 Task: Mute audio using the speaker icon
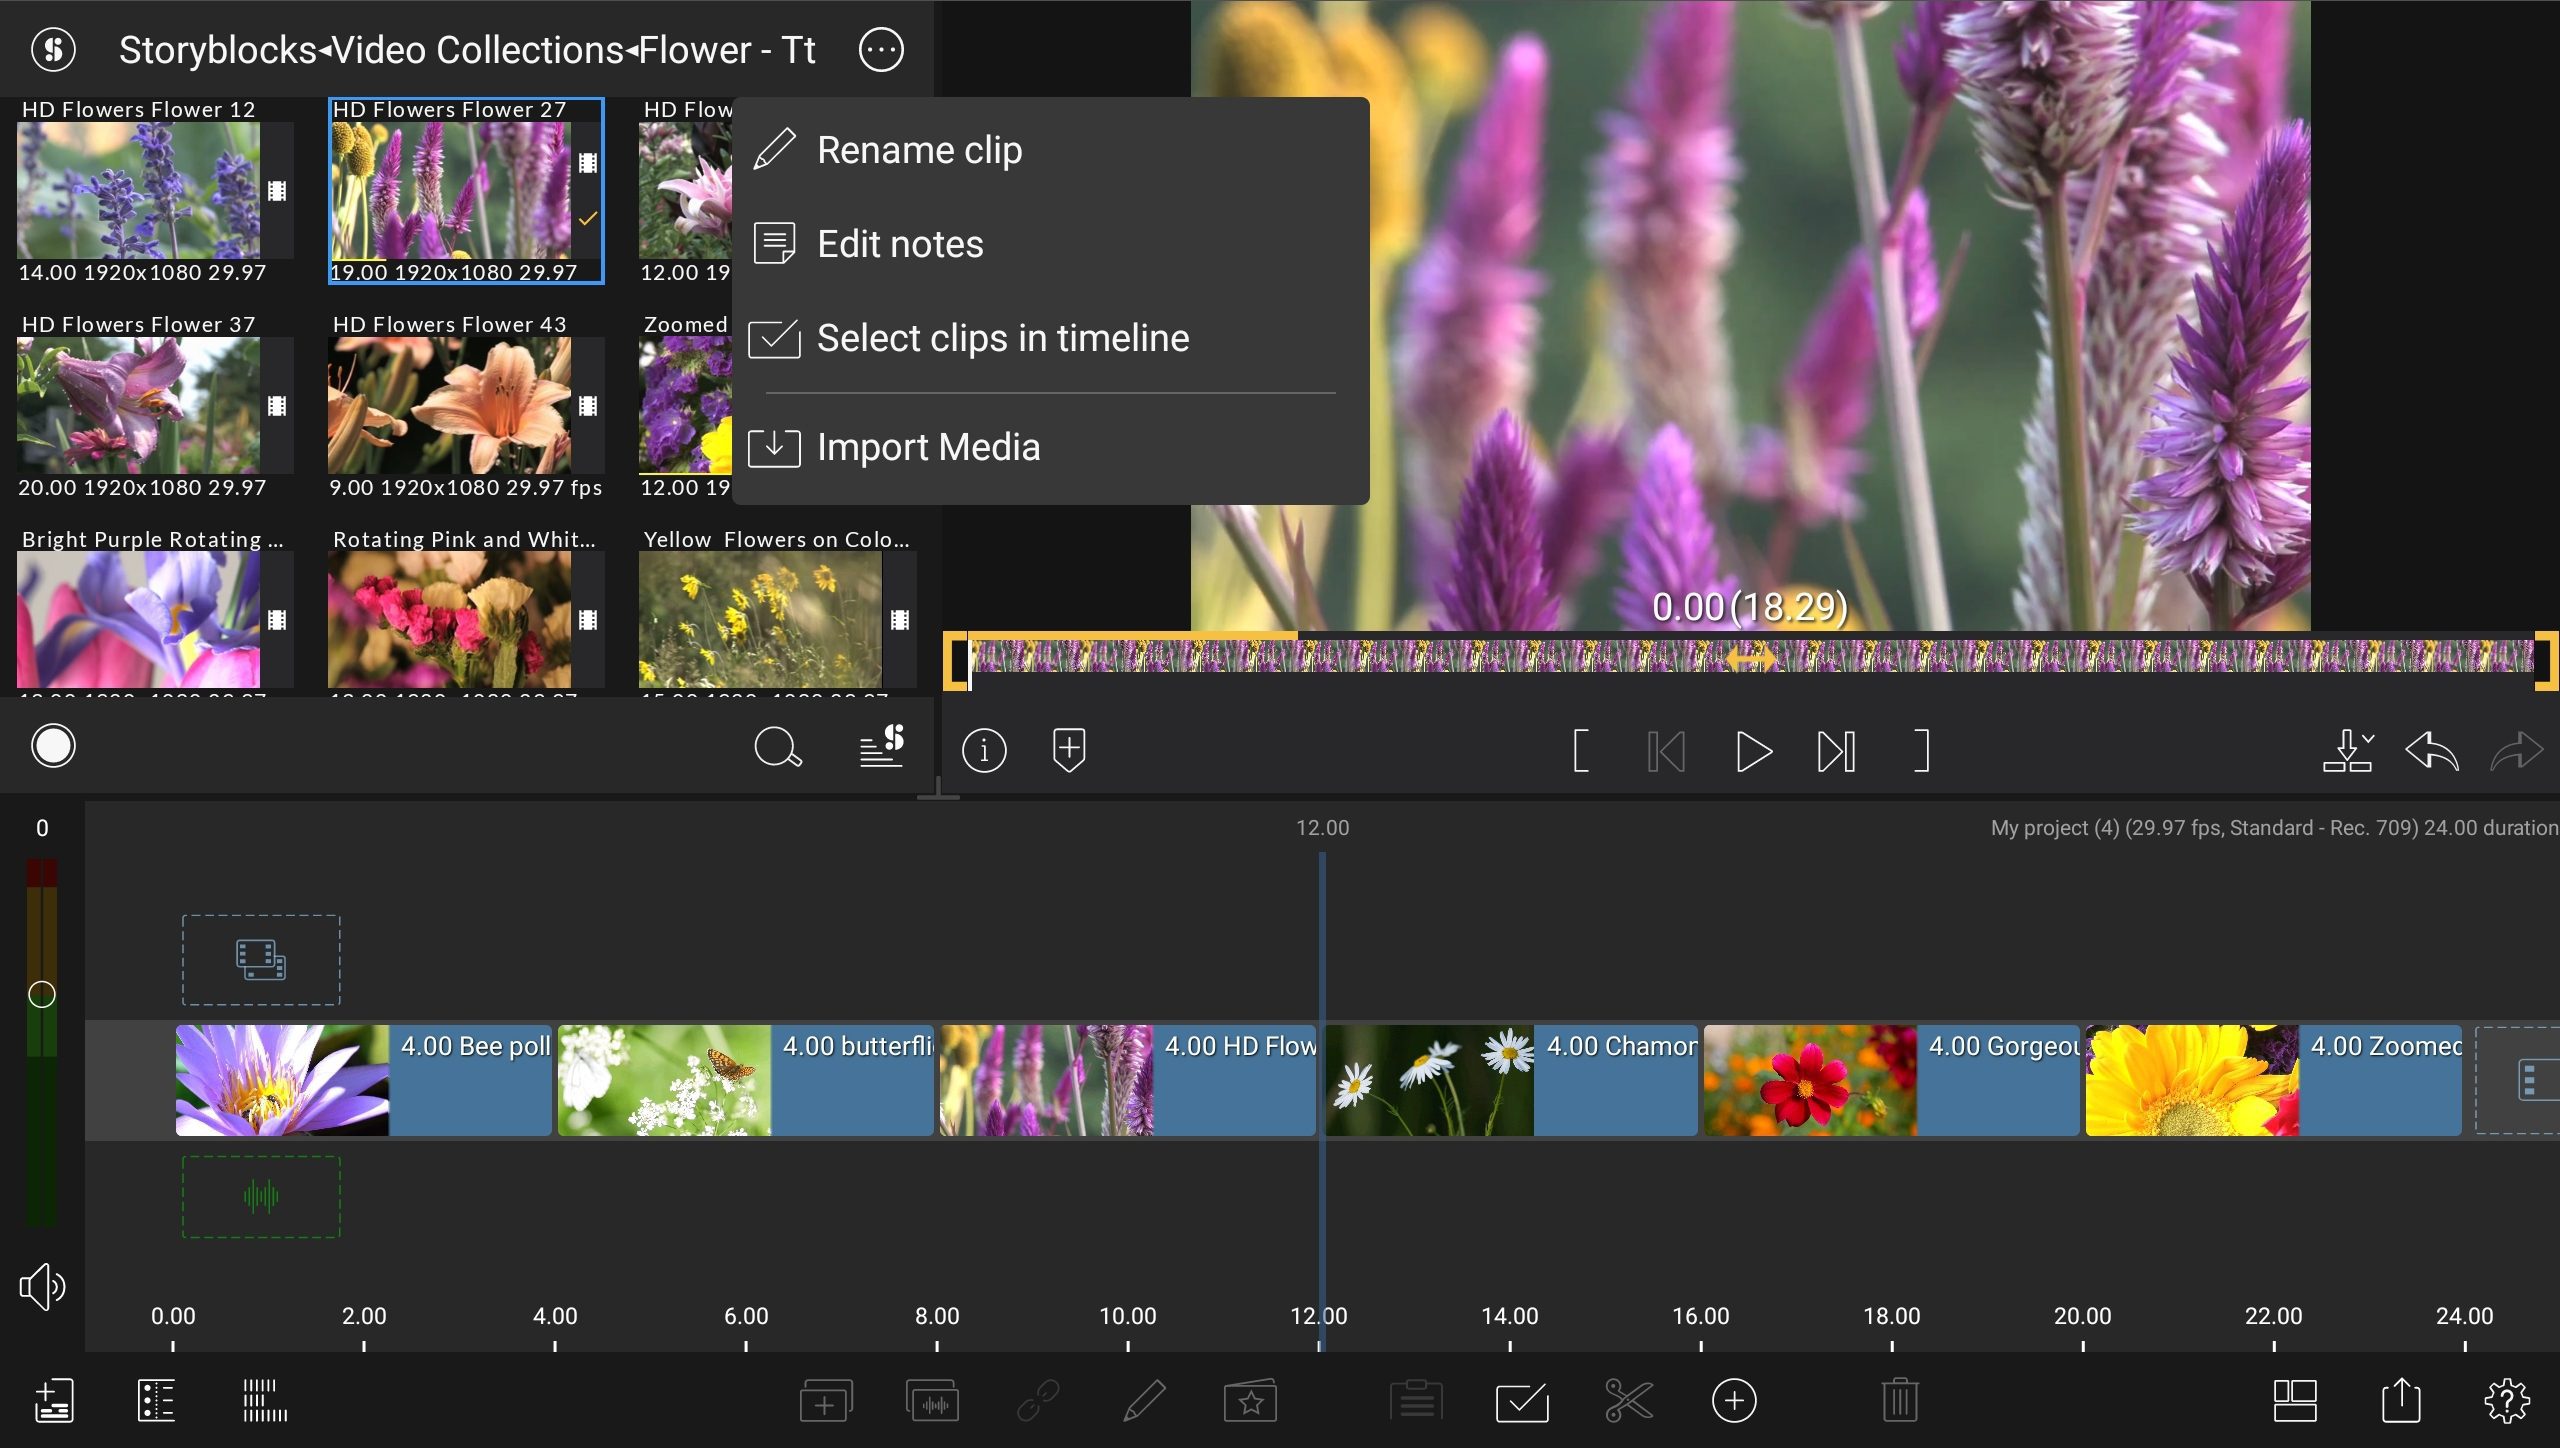coord(42,1286)
